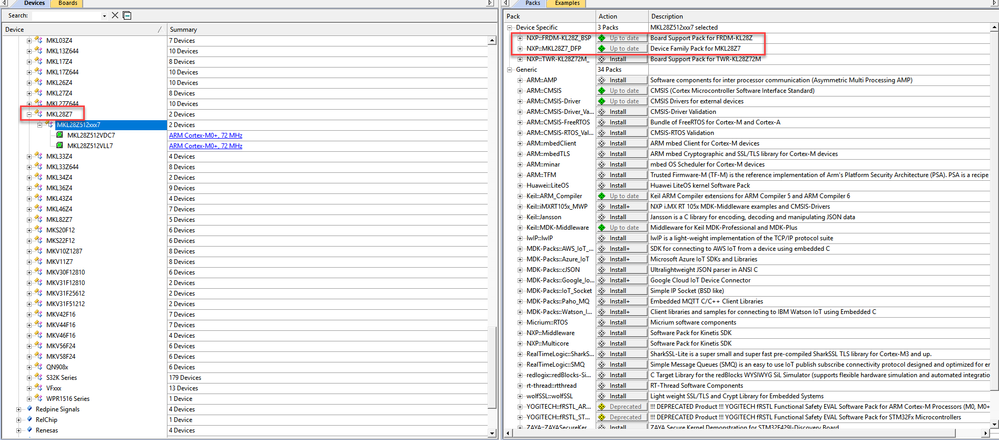The width and height of the screenshot is (999, 440).
Task: Expand the ARM::CMSIS pack versions
Action: click(x=520, y=90)
